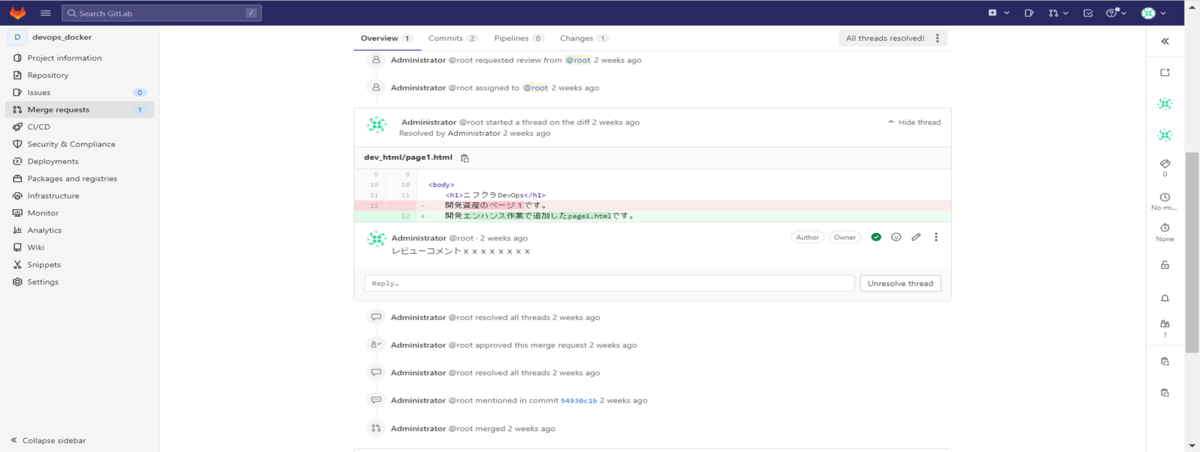Click the Owner badge on the comment
Viewport: 1200px width, 452px height.
tap(845, 237)
